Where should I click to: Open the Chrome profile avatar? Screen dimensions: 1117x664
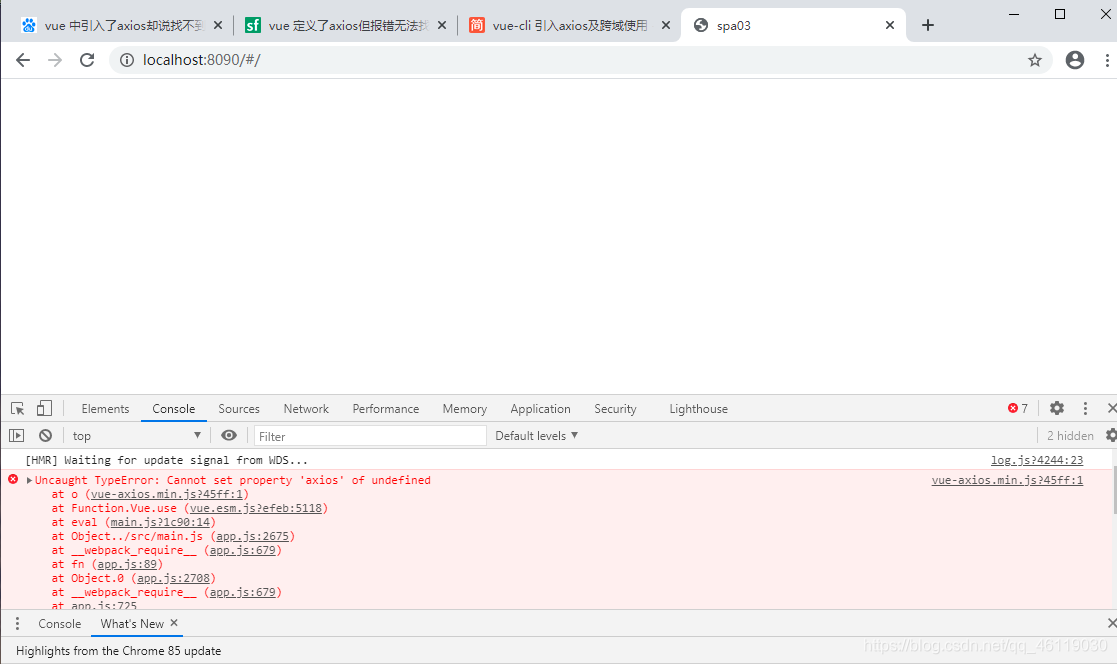[1075, 60]
